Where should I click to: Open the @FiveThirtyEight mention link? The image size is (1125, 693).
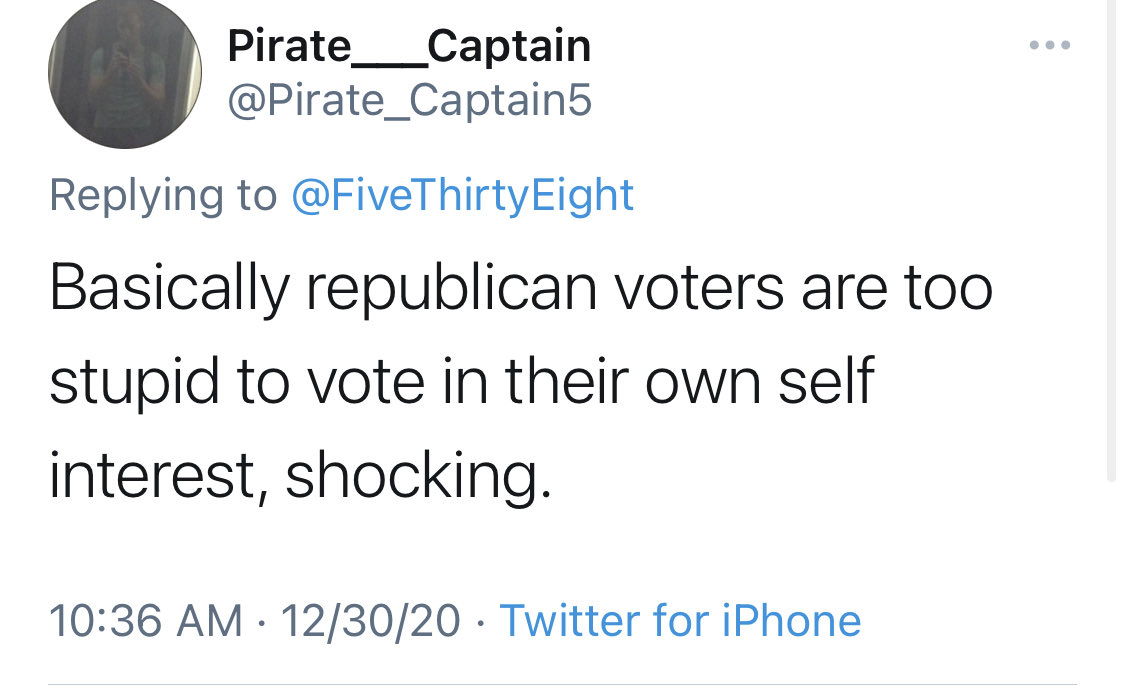[x=462, y=194]
